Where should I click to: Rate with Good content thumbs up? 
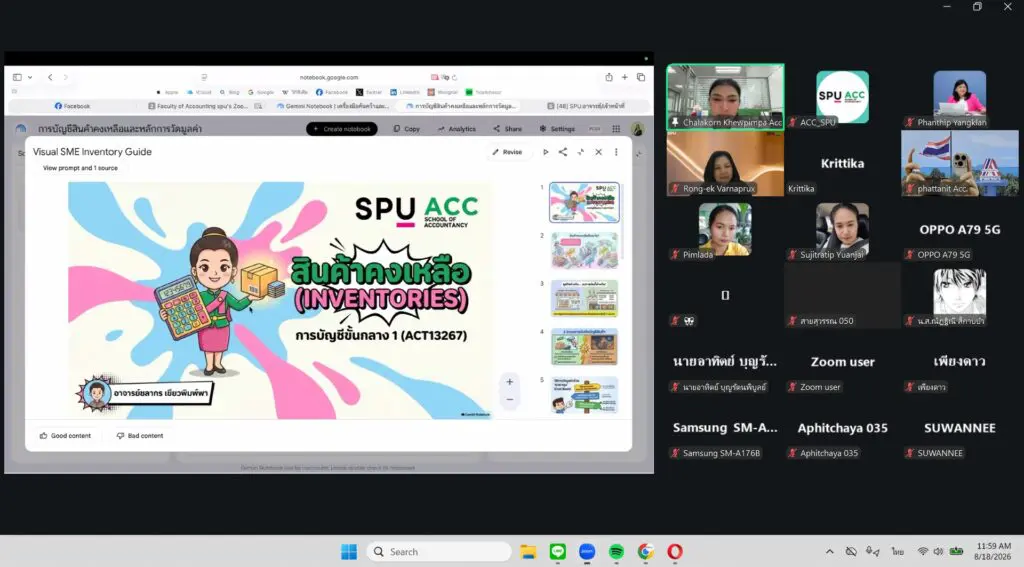click(x=65, y=436)
